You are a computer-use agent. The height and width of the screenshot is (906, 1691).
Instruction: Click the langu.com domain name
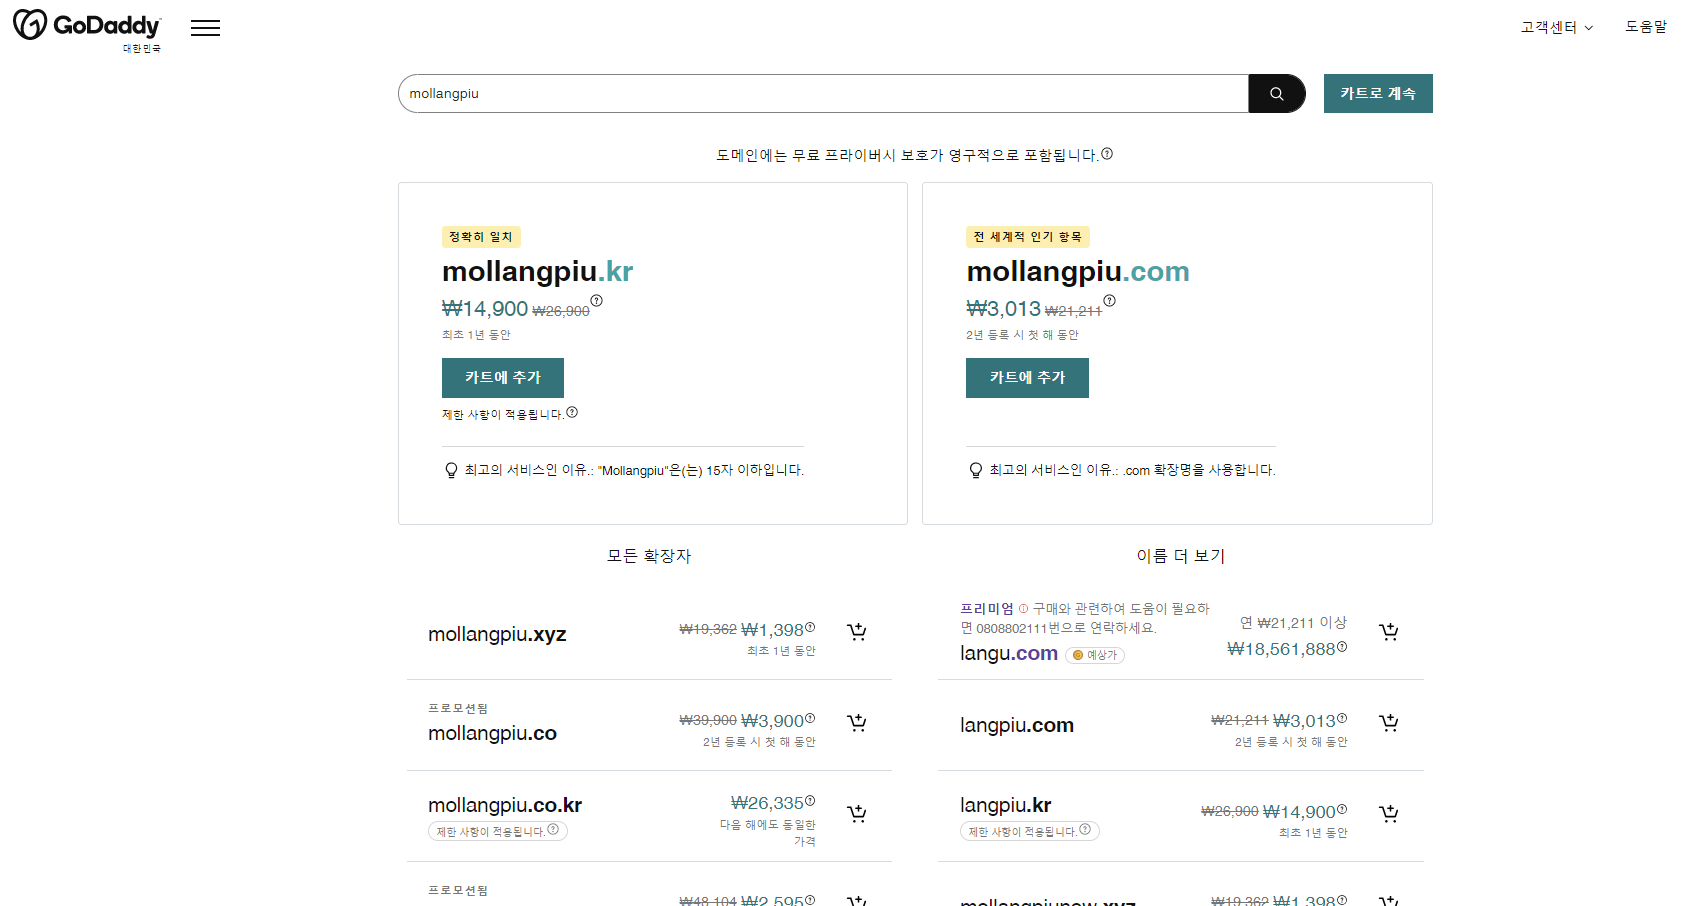point(1009,653)
